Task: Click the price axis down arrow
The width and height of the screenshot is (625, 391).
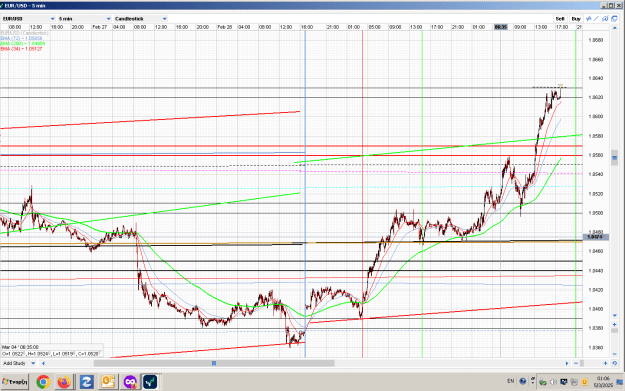Action: (x=614, y=316)
